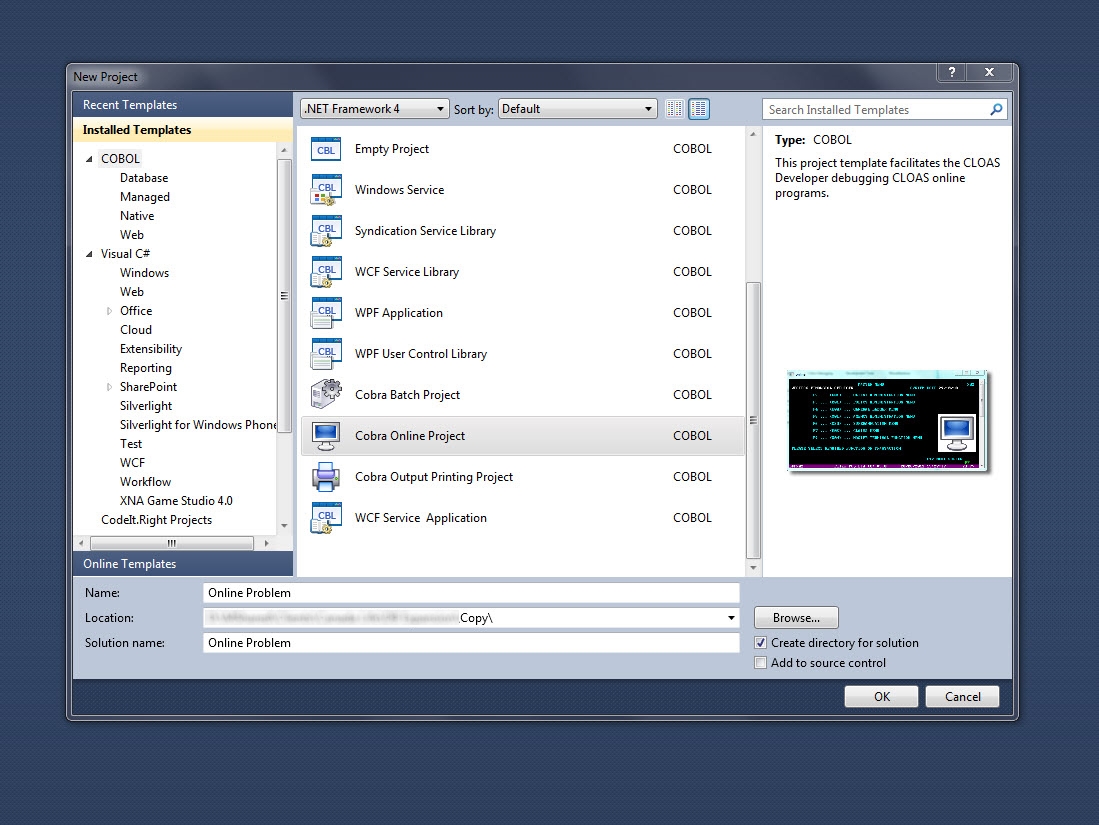Click Syndication Service Library template icon
The image size is (1099, 825).
326,231
